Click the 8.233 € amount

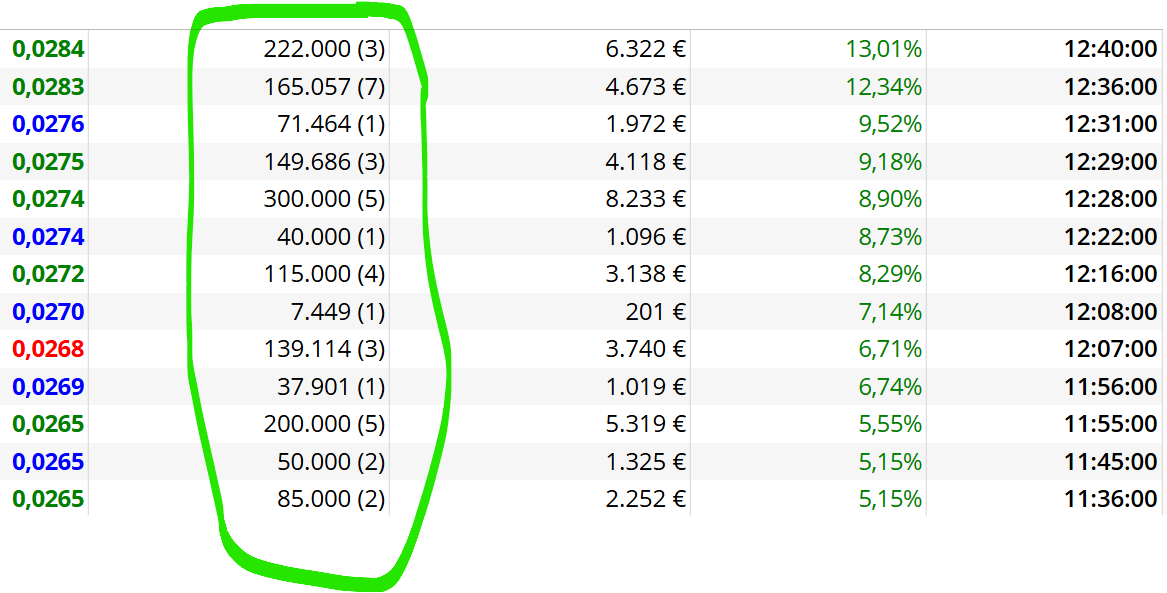(x=646, y=199)
